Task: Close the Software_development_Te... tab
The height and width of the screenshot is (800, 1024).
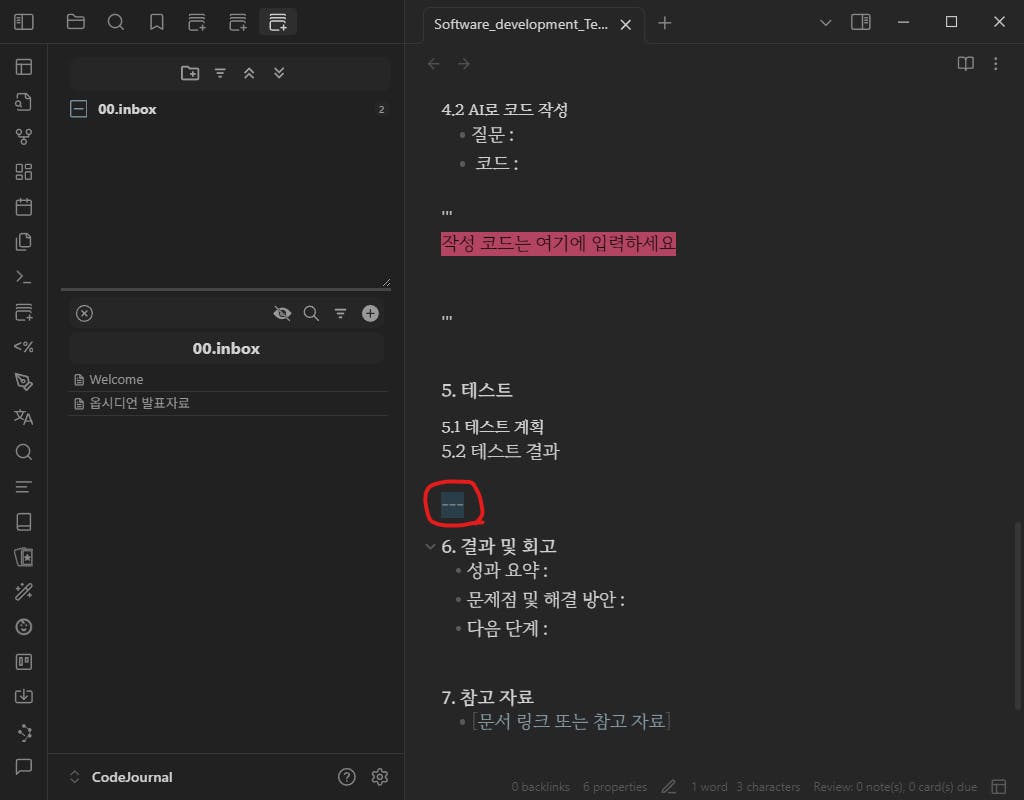Action: click(x=626, y=25)
